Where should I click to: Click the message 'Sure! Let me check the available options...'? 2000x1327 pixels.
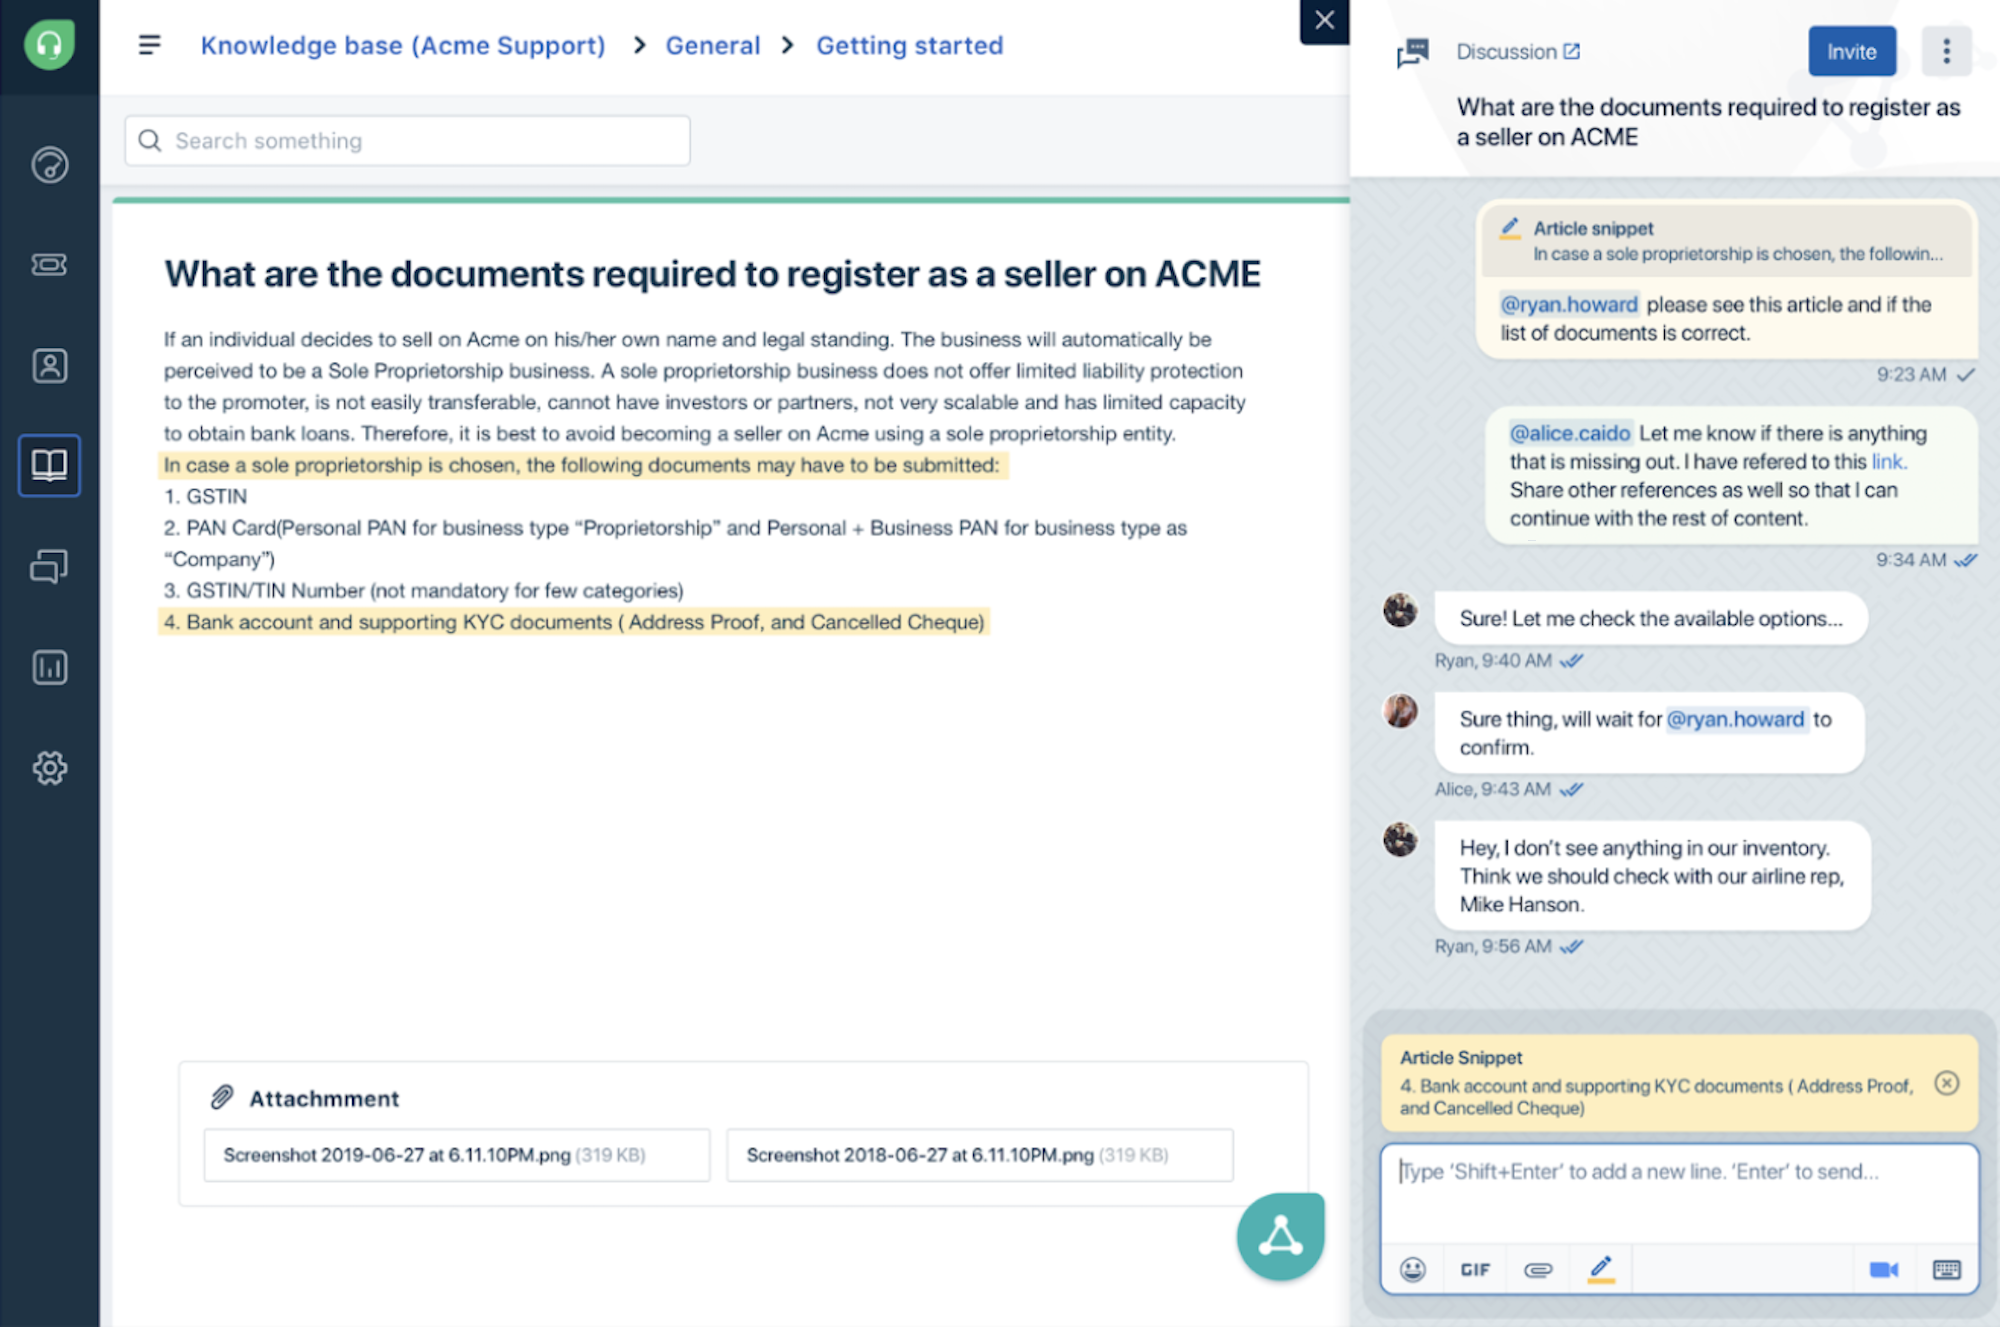pyautogui.click(x=1651, y=618)
